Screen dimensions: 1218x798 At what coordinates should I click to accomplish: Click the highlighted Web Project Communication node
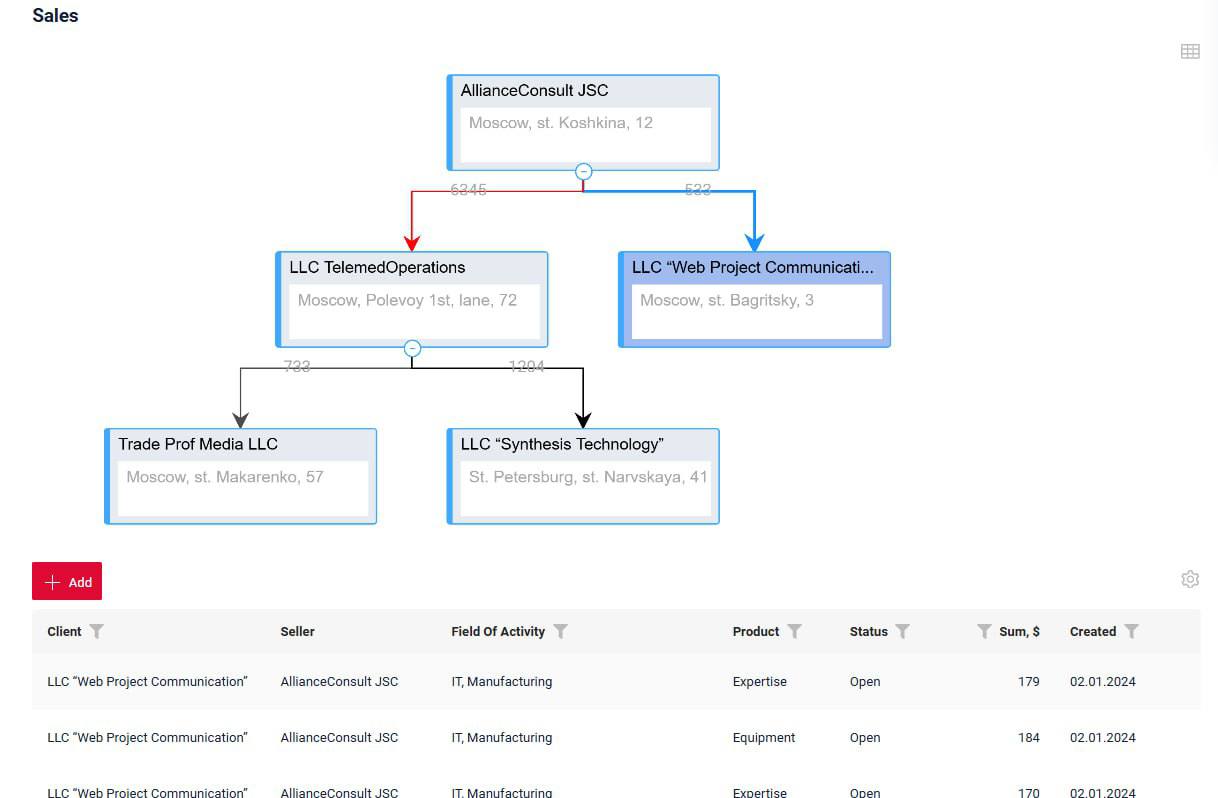[755, 299]
